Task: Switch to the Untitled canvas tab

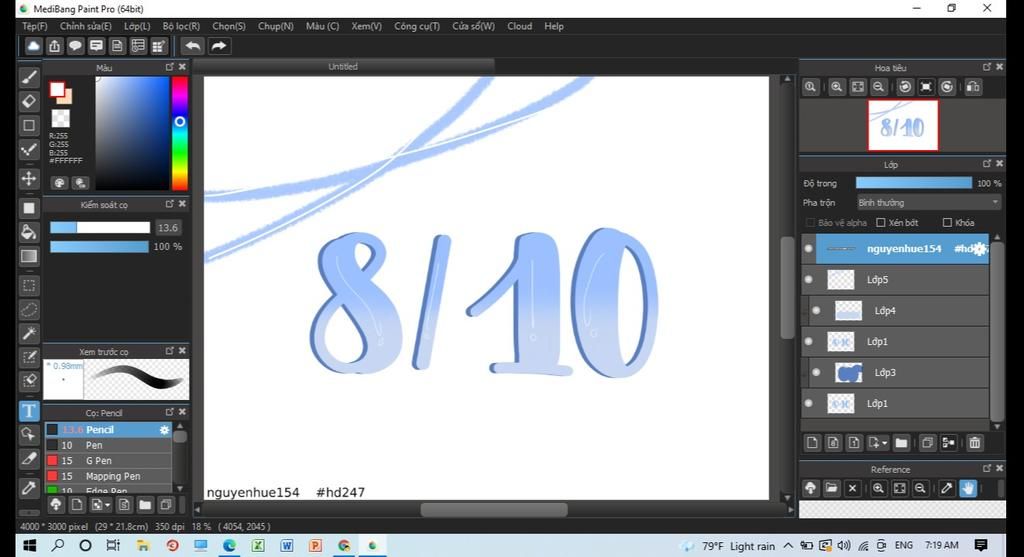Action: 344,67
